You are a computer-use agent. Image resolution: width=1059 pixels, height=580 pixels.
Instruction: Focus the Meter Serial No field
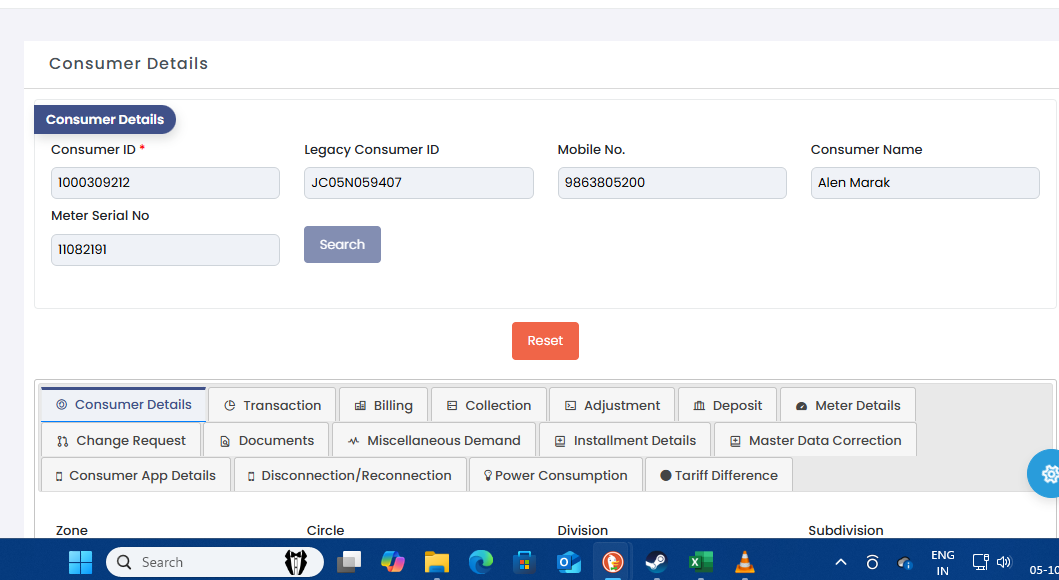[165, 250]
